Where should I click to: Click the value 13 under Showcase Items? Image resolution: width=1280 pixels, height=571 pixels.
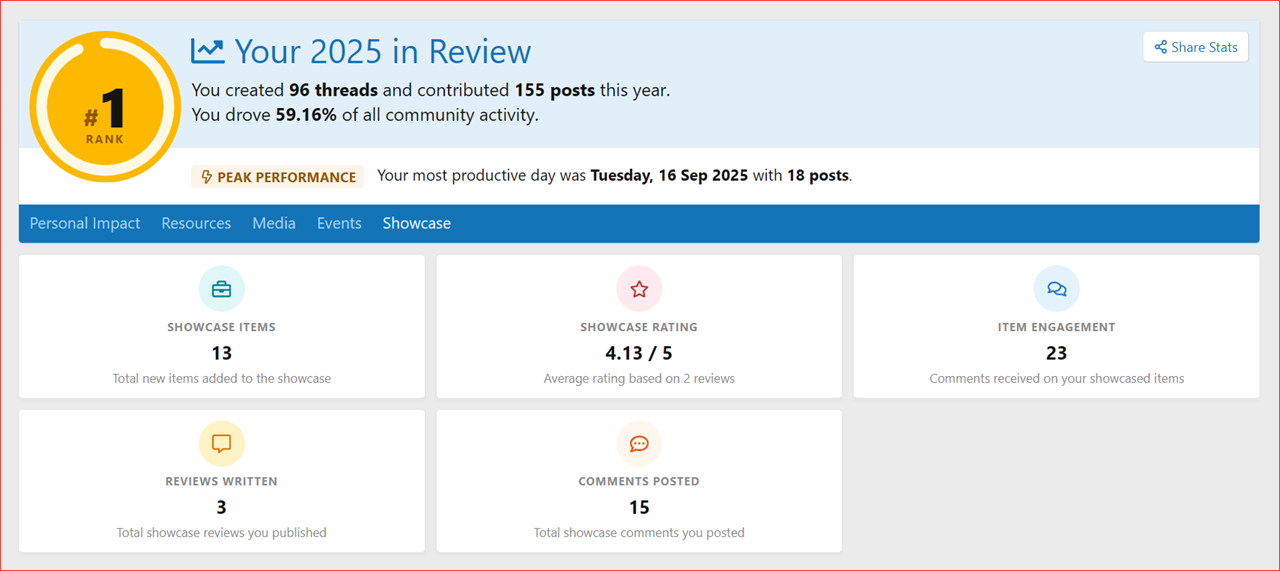pyautogui.click(x=222, y=353)
